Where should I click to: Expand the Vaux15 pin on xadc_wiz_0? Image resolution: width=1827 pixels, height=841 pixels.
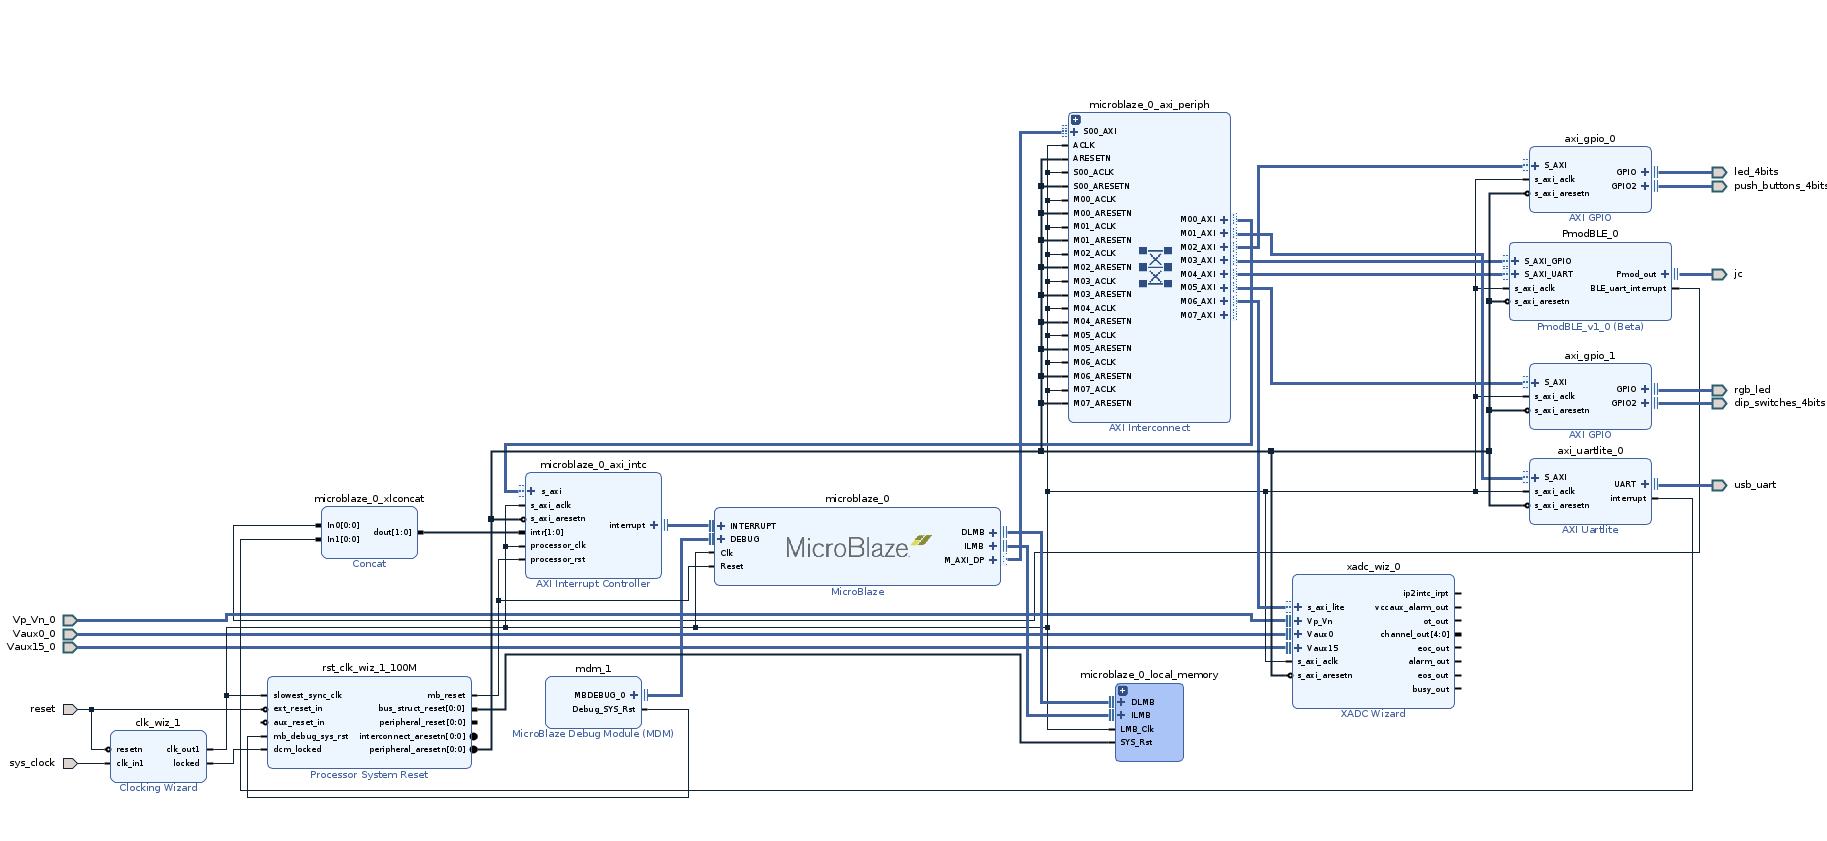coord(1298,648)
